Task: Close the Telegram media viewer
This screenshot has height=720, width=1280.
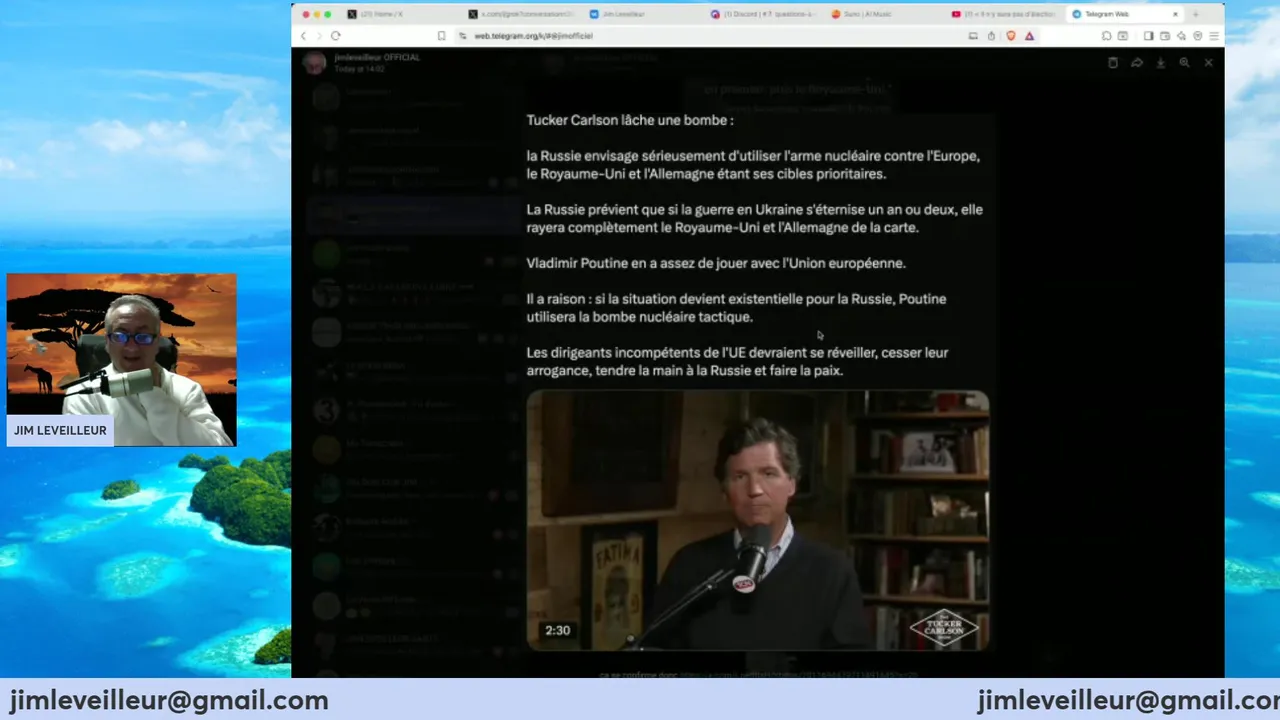Action: coord(1208,63)
